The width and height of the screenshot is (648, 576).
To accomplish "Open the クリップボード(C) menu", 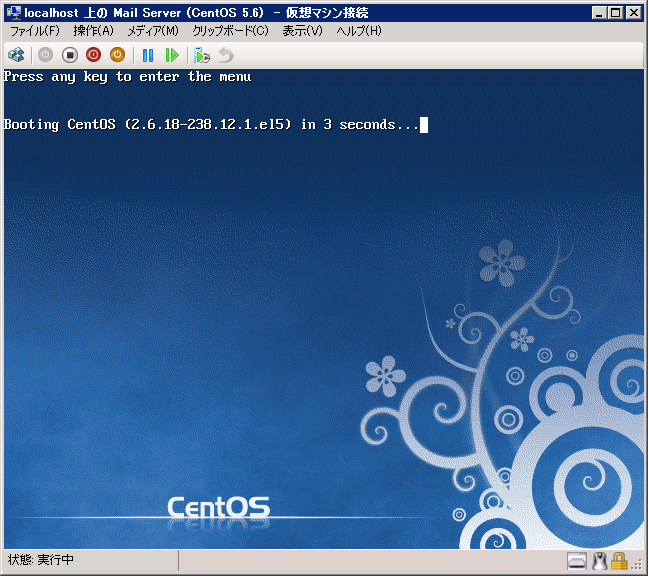I will tap(231, 31).
